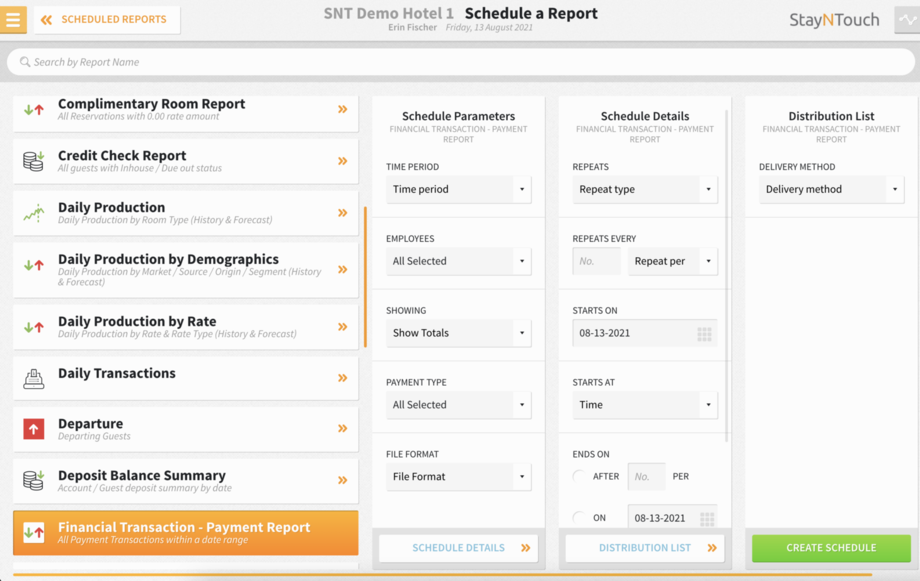Select Daily Production by Demographics report
This screenshot has height=581, width=920.
[185, 269]
